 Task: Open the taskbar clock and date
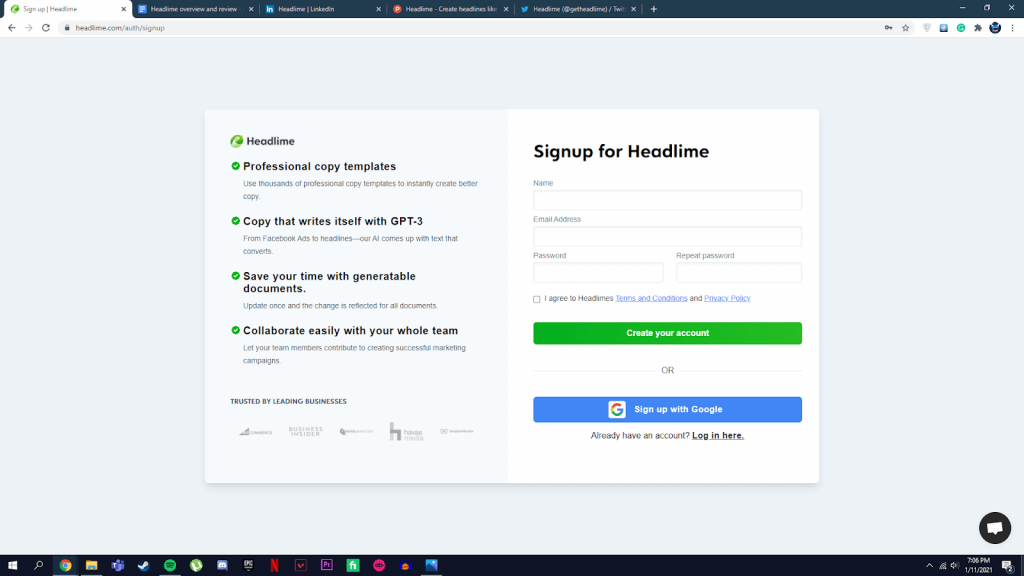(x=978, y=566)
